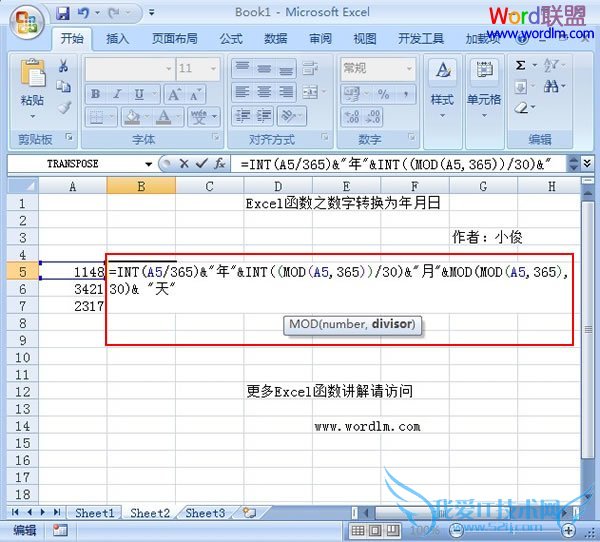Cancel the formula entry with the X

184,164
